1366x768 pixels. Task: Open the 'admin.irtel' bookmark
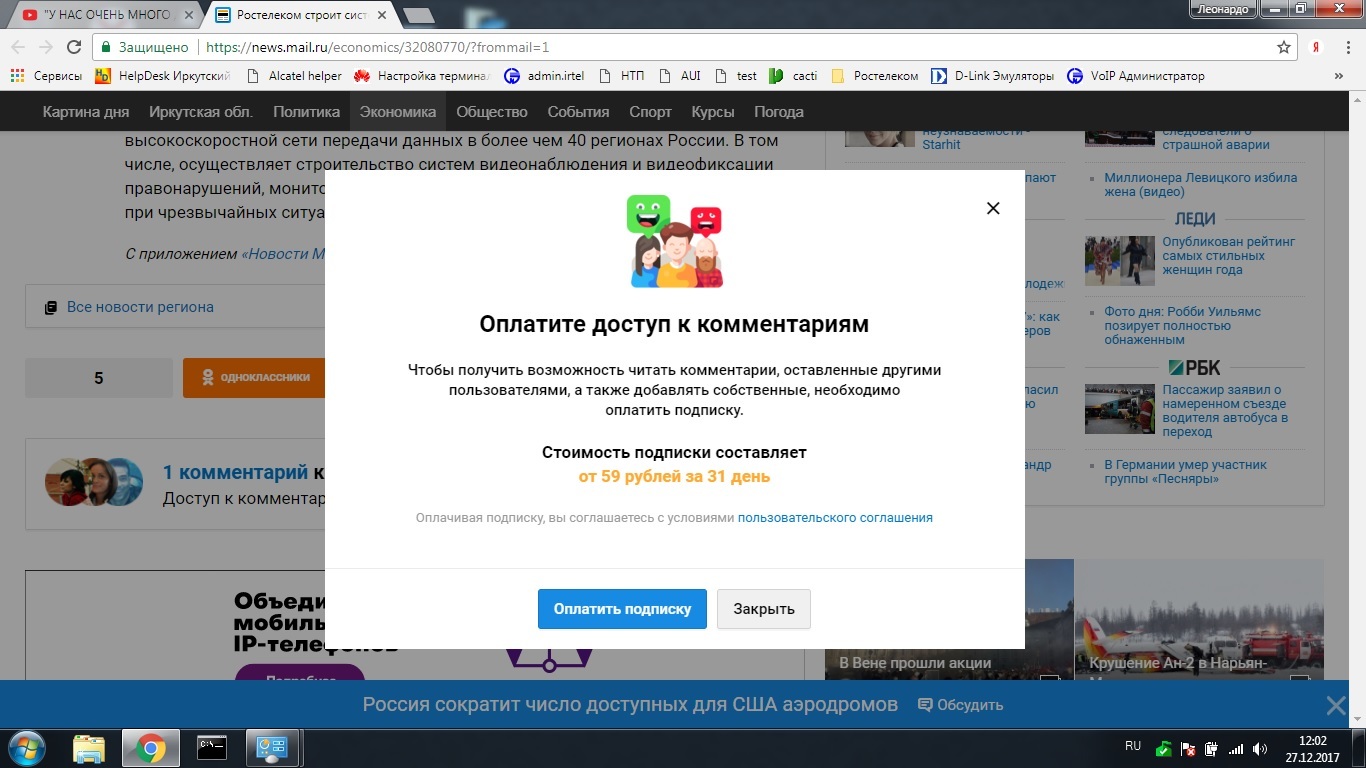tap(545, 75)
